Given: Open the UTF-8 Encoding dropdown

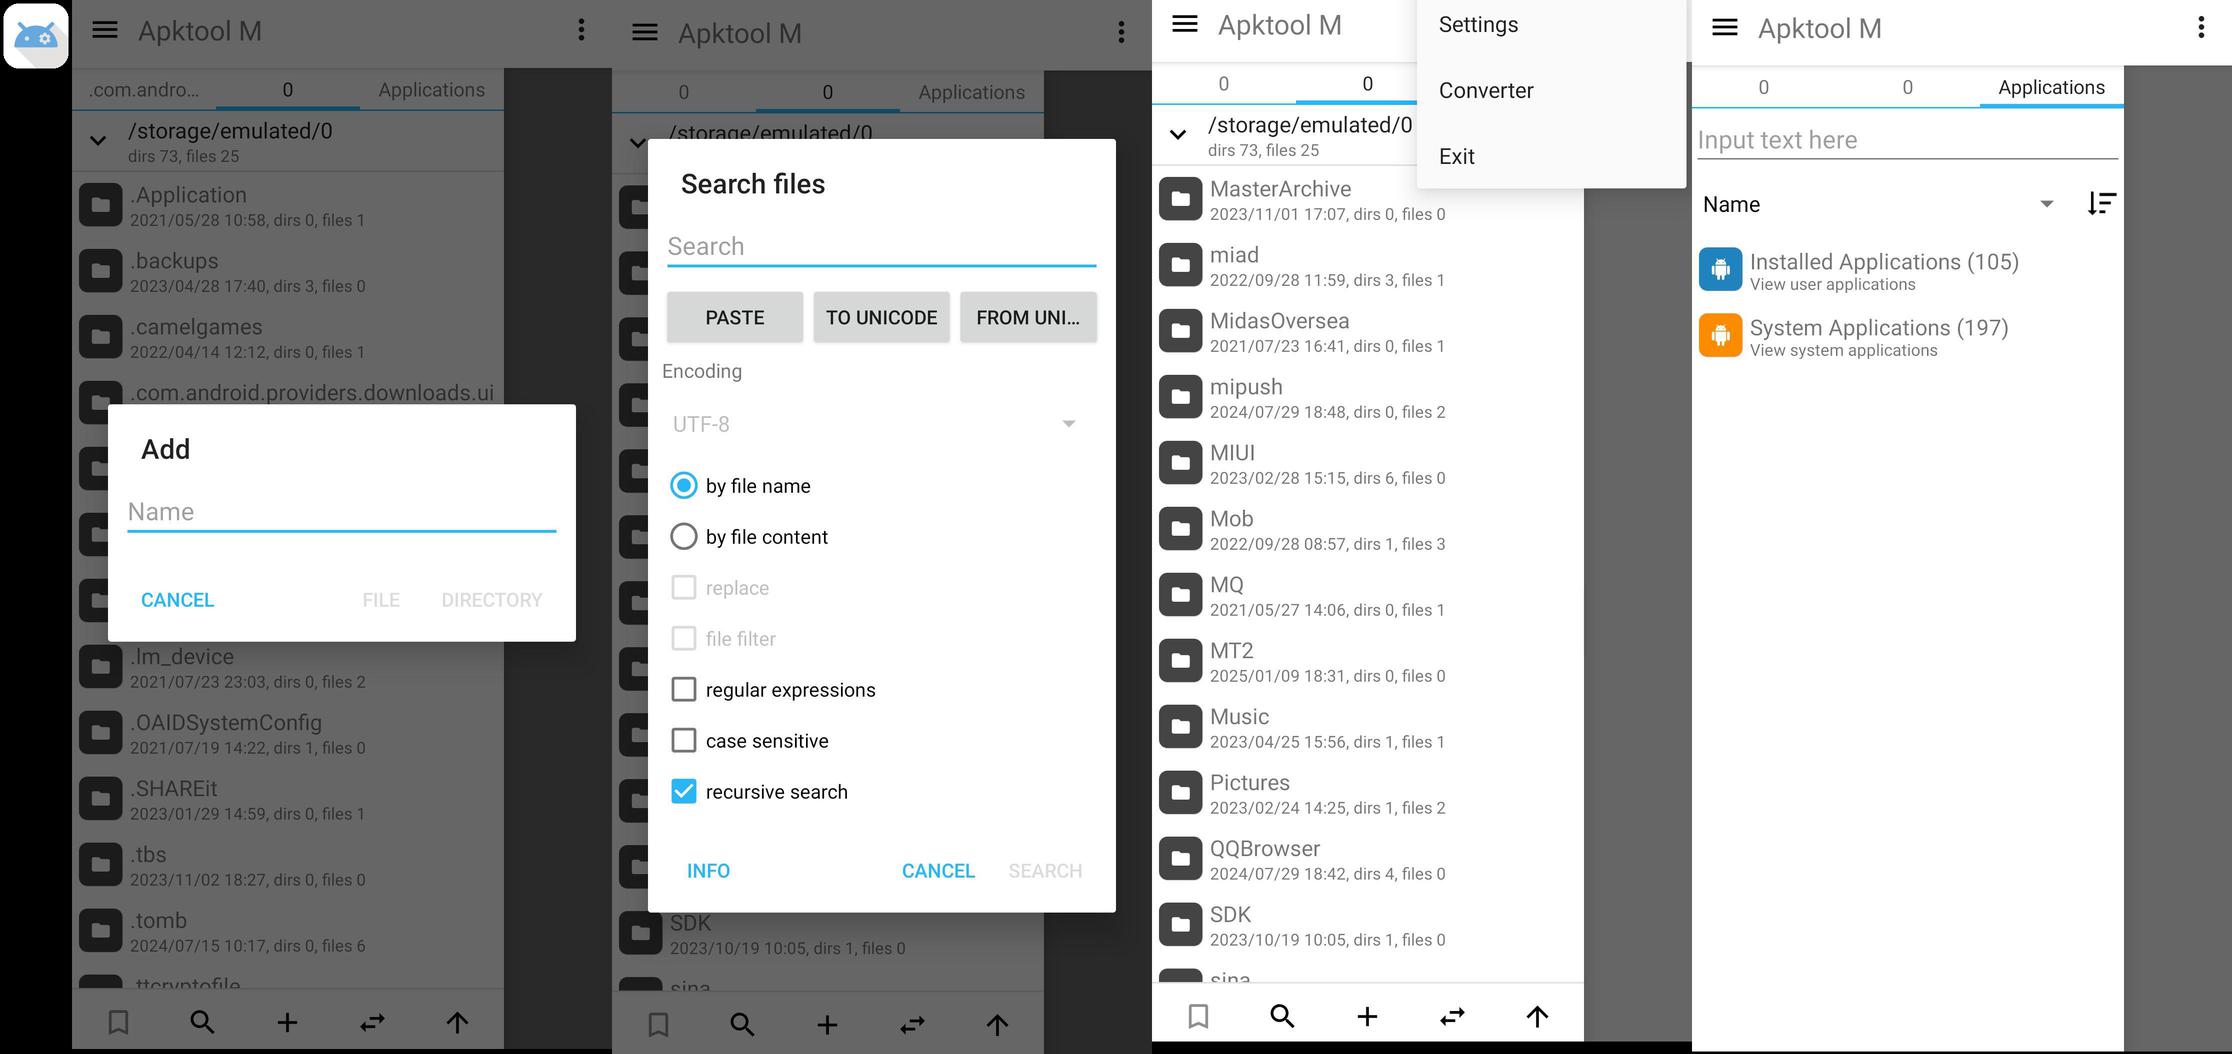Looking at the screenshot, I should click(875, 424).
